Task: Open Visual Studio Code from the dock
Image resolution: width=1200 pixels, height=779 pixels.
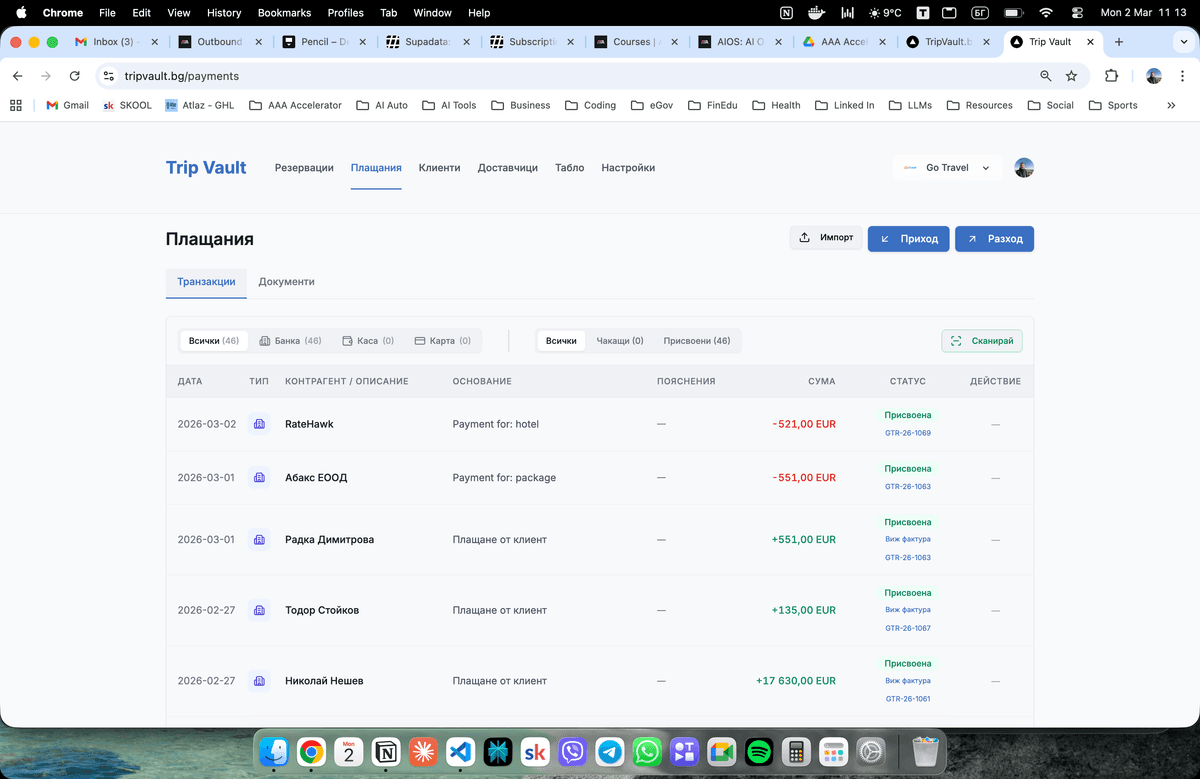Action: coord(460,752)
